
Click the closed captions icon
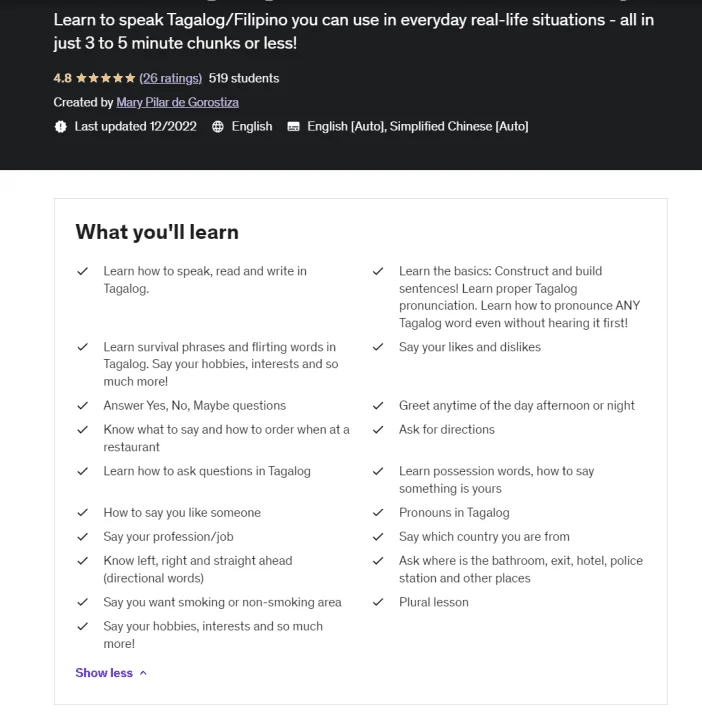coord(293,126)
